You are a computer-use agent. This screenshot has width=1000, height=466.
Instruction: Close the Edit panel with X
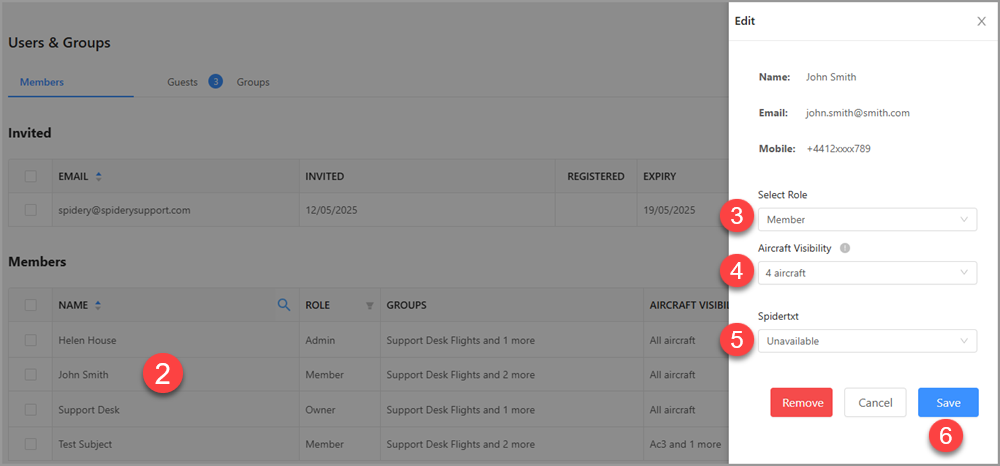[x=981, y=21]
